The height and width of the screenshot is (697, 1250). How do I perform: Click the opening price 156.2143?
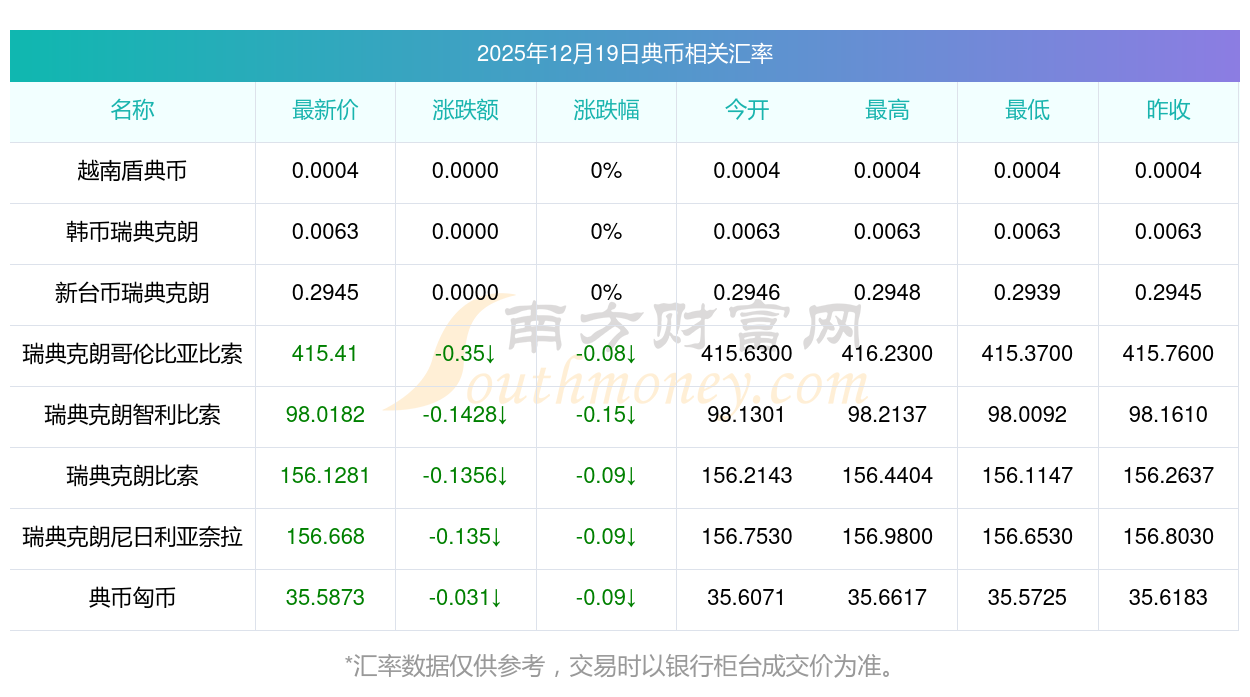[747, 476]
